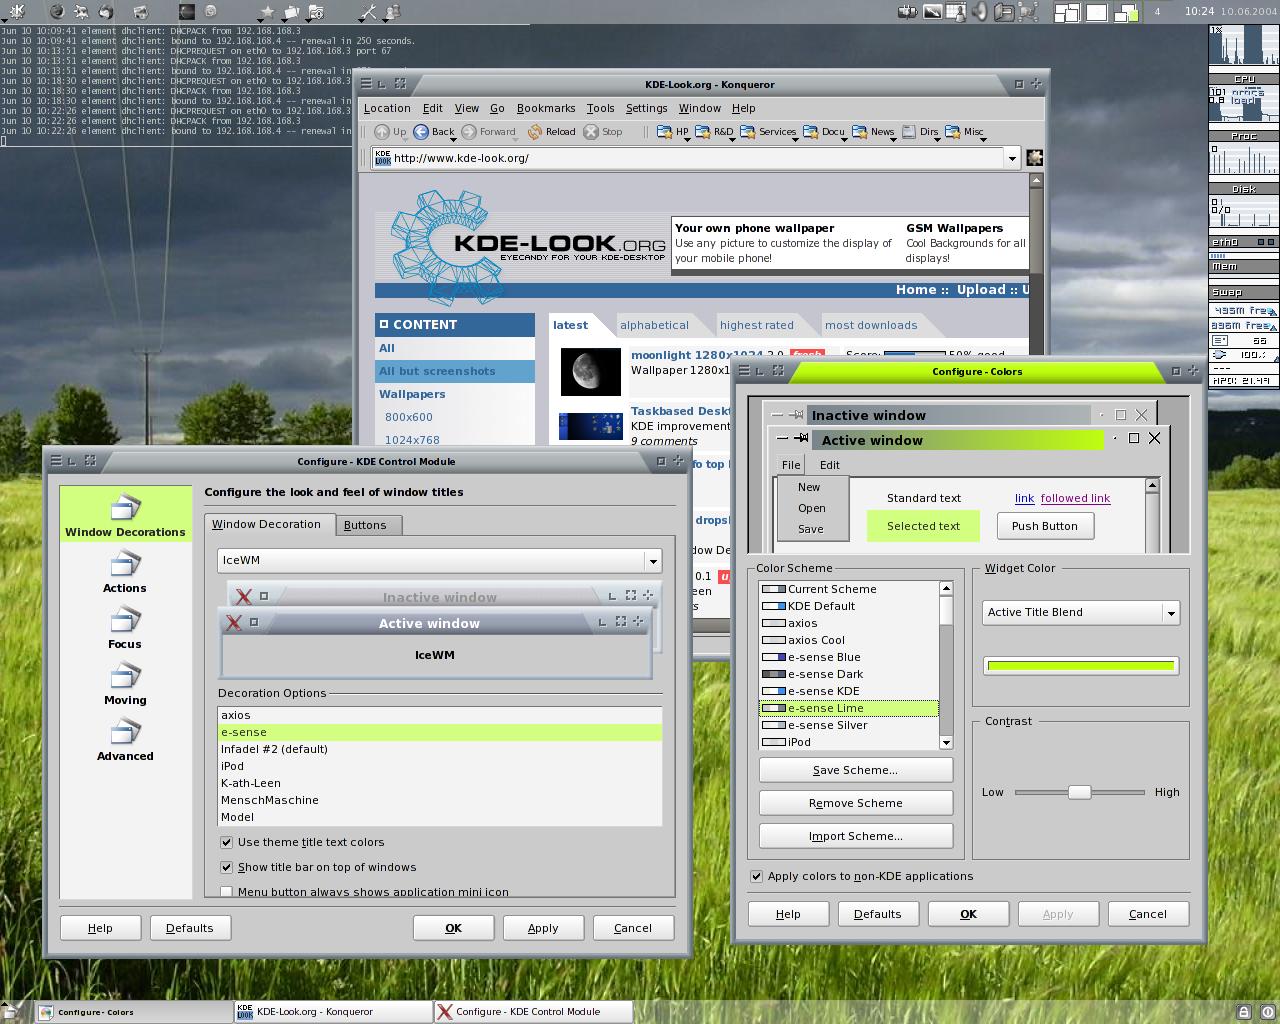Open the Tools menu in Konqueror
The width and height of the screenshot is (1280, 1024).
[x=600, y=108]
